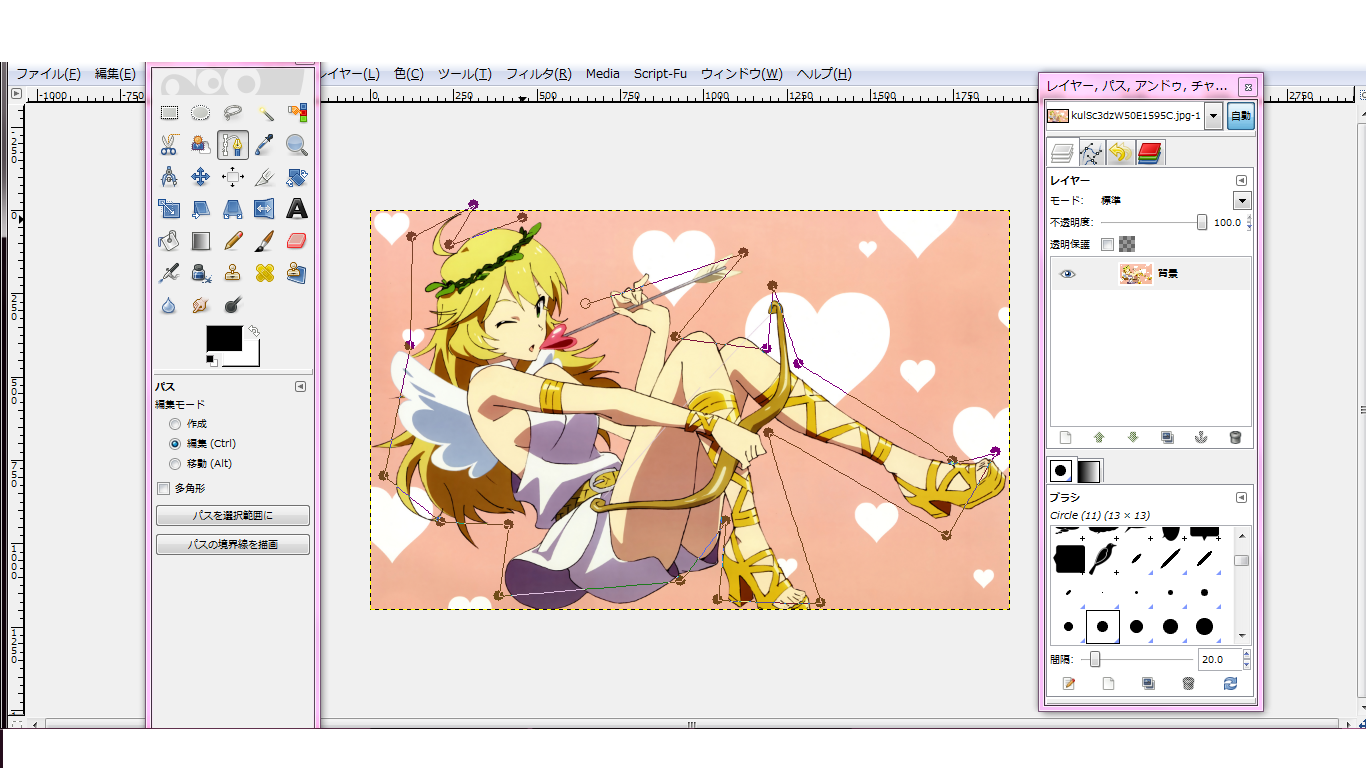Screen dimensions: 1366x768
Task: Click the black foreground color swatch
Action: 224,338
